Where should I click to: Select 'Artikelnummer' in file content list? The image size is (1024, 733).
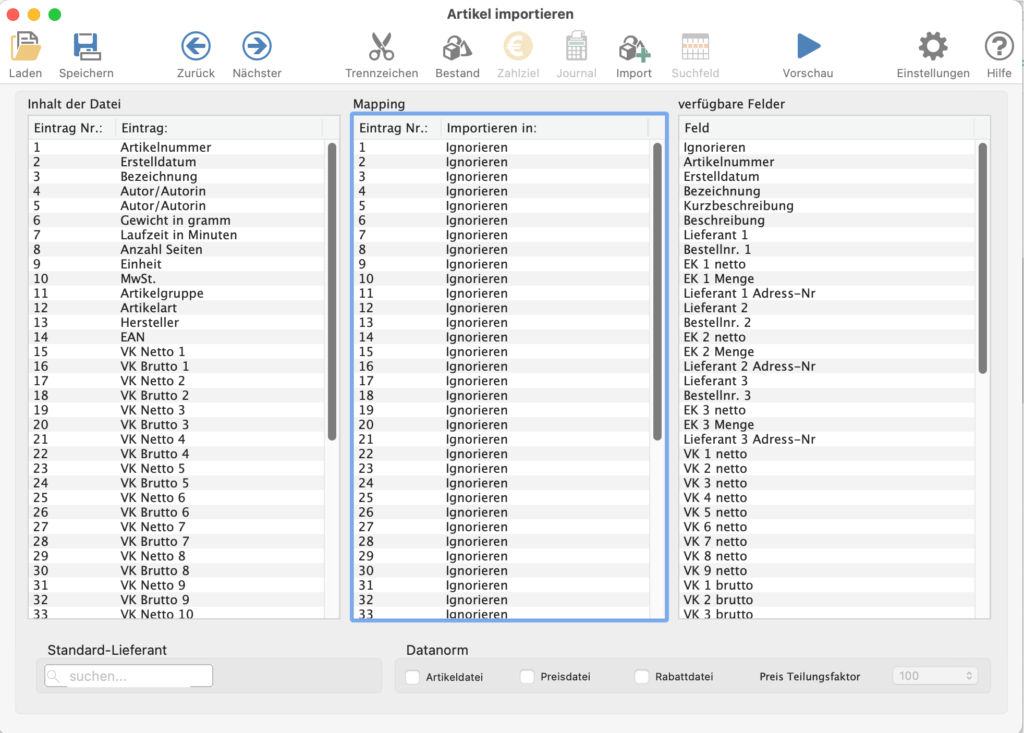[165, 148]
